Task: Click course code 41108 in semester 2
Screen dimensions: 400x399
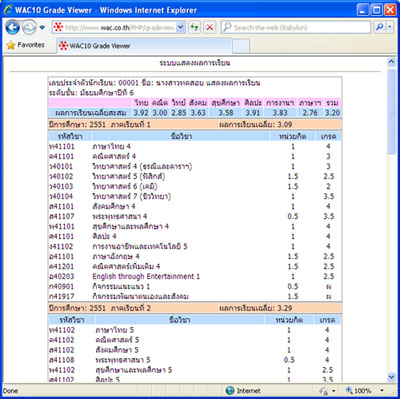Action: point(61,360)
